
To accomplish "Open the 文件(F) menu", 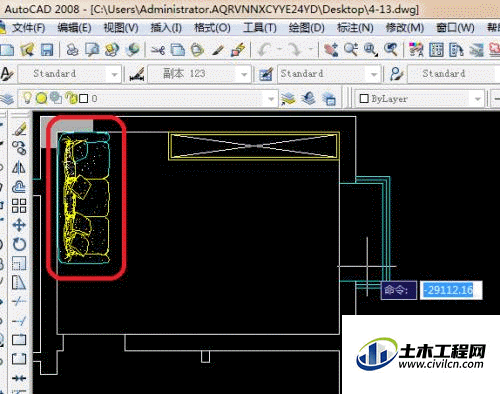I will [28, 28].
